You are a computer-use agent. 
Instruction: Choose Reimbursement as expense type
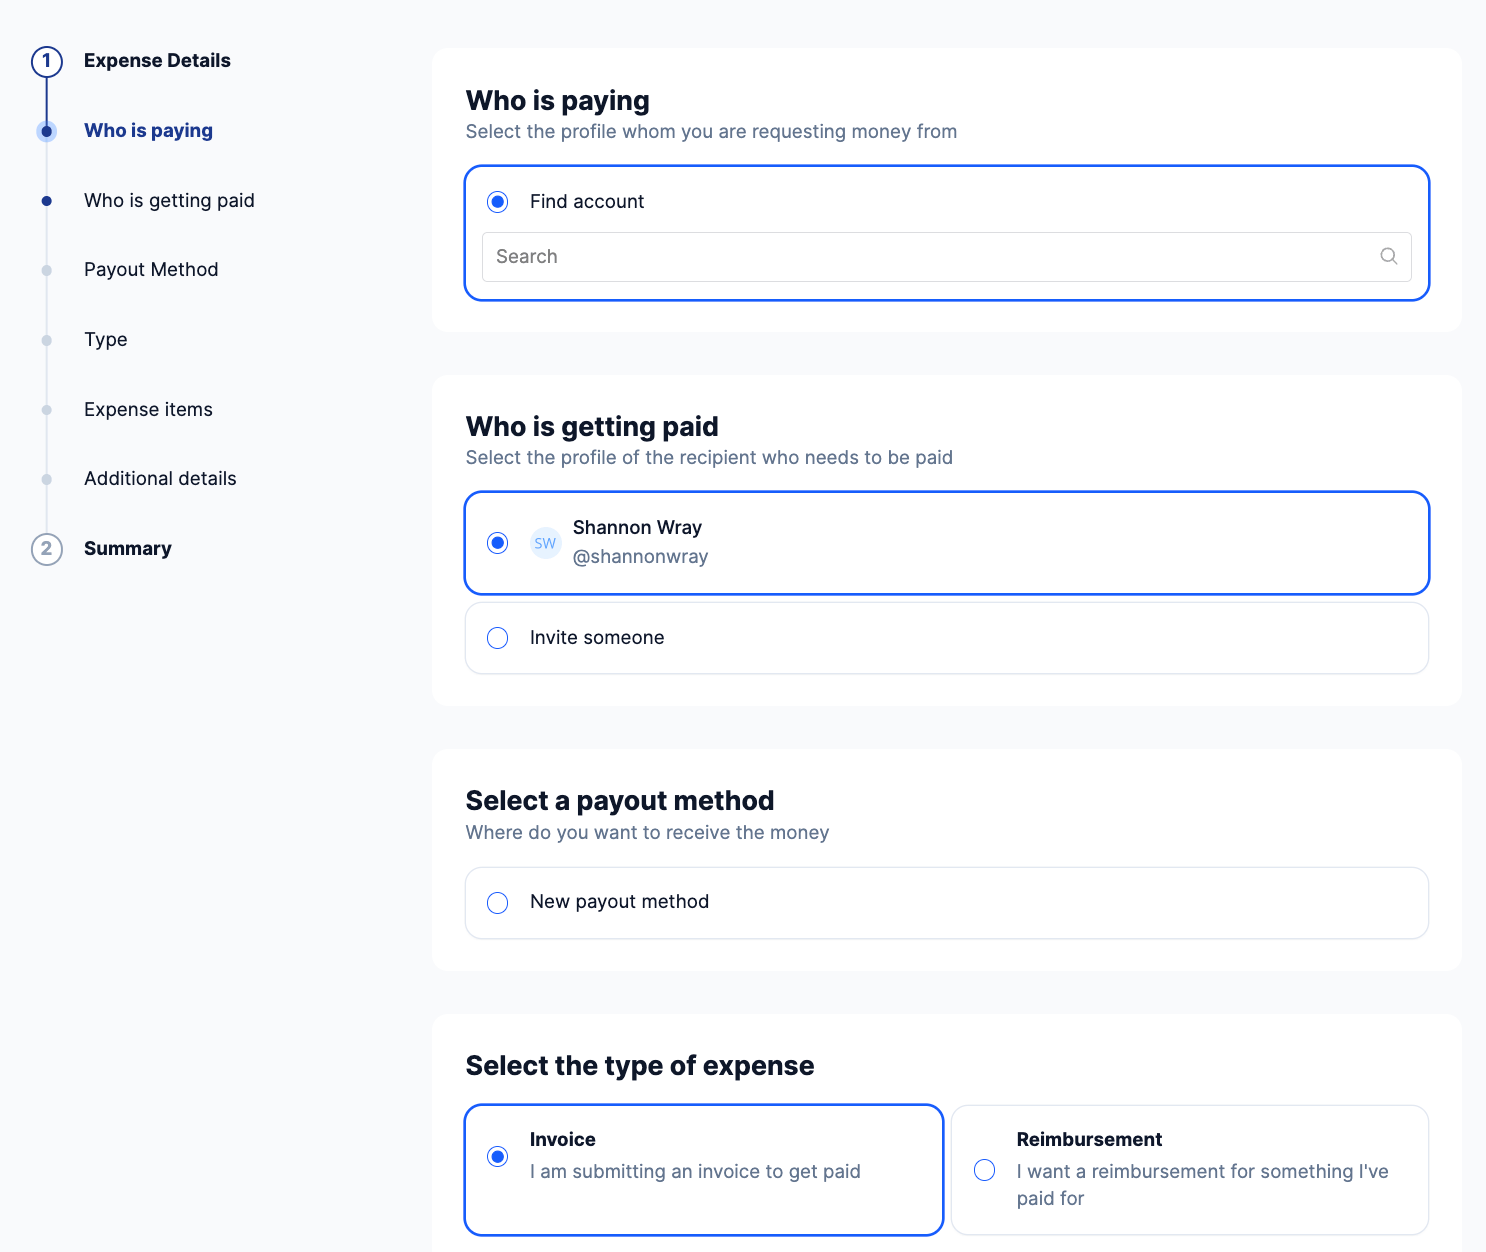985,1170
